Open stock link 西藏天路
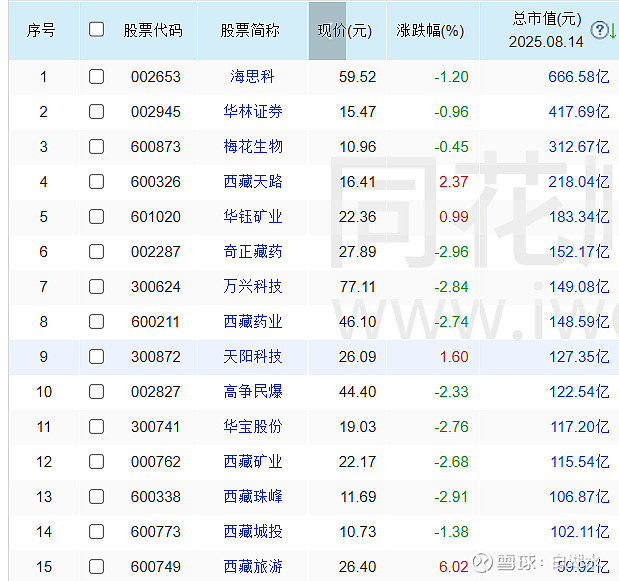 [x=253, y=182]
